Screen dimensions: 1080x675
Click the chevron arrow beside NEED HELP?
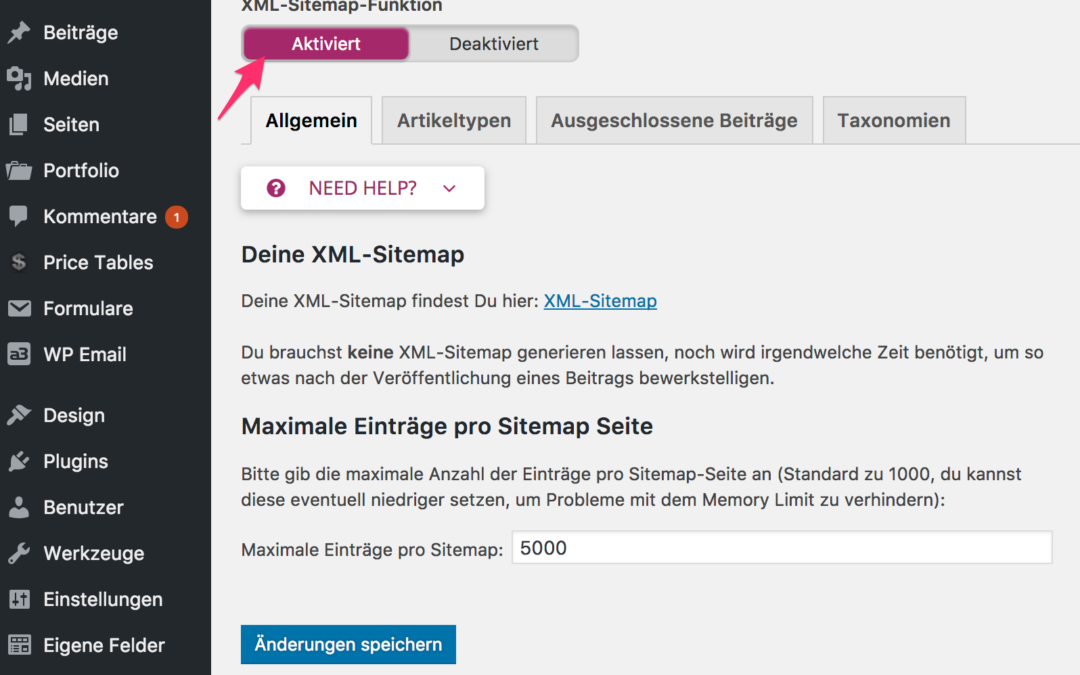pyautogui.click(x=448, y=188)
